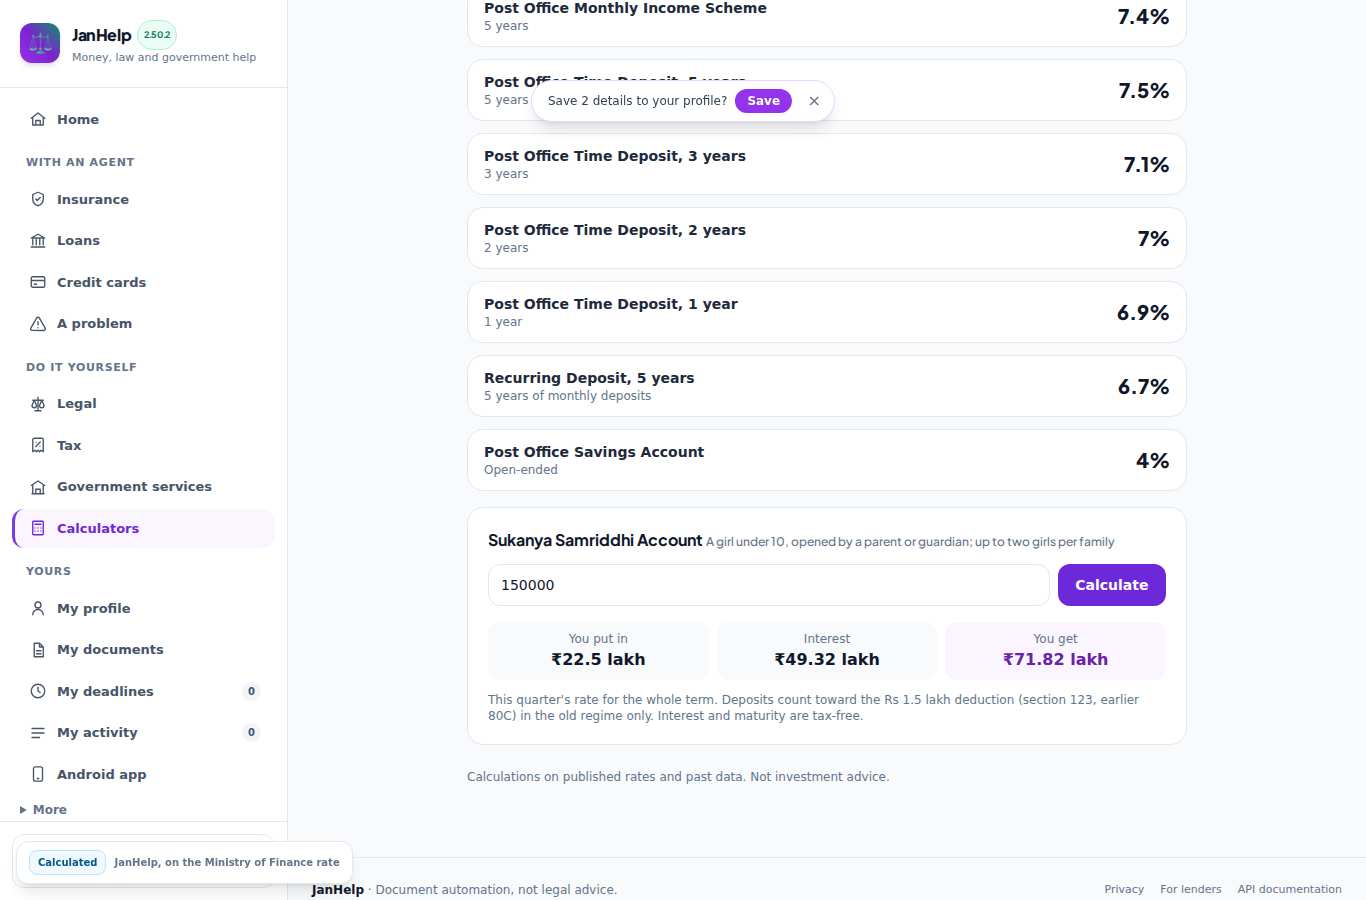Select the Post Office Time Deposit, 1 year row
Image resolution: width=1366 pixels, height=900 pixels.
826,312
